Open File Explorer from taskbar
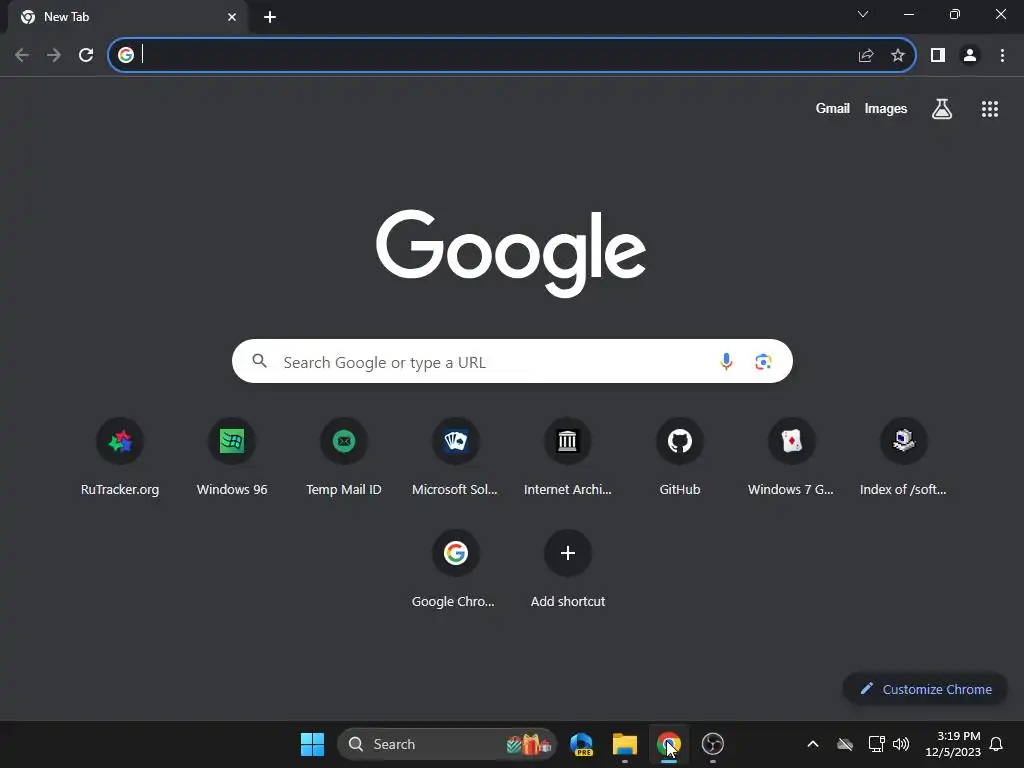This screenshot has width=1024, height=768. click(x=625, y=744)
